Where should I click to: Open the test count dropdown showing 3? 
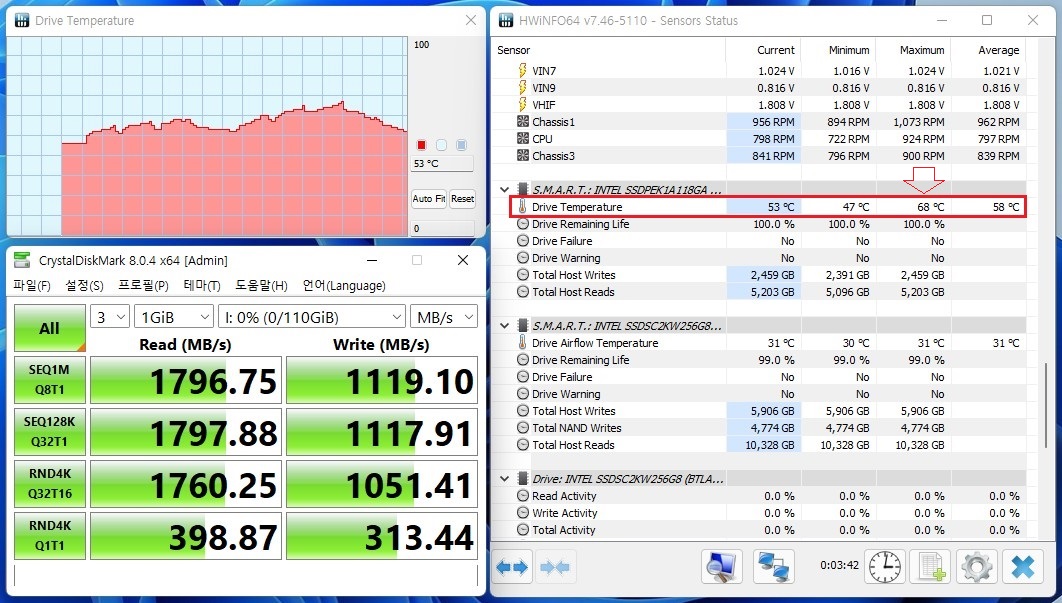pos(110,317)
